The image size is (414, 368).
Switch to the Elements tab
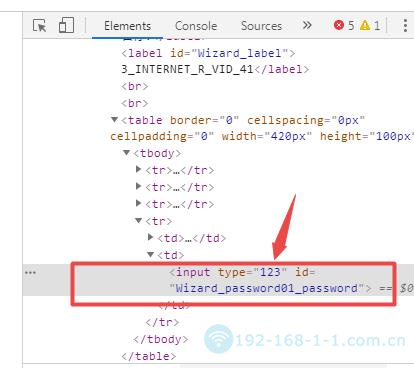pyautogui.click(x=127, y=26)
